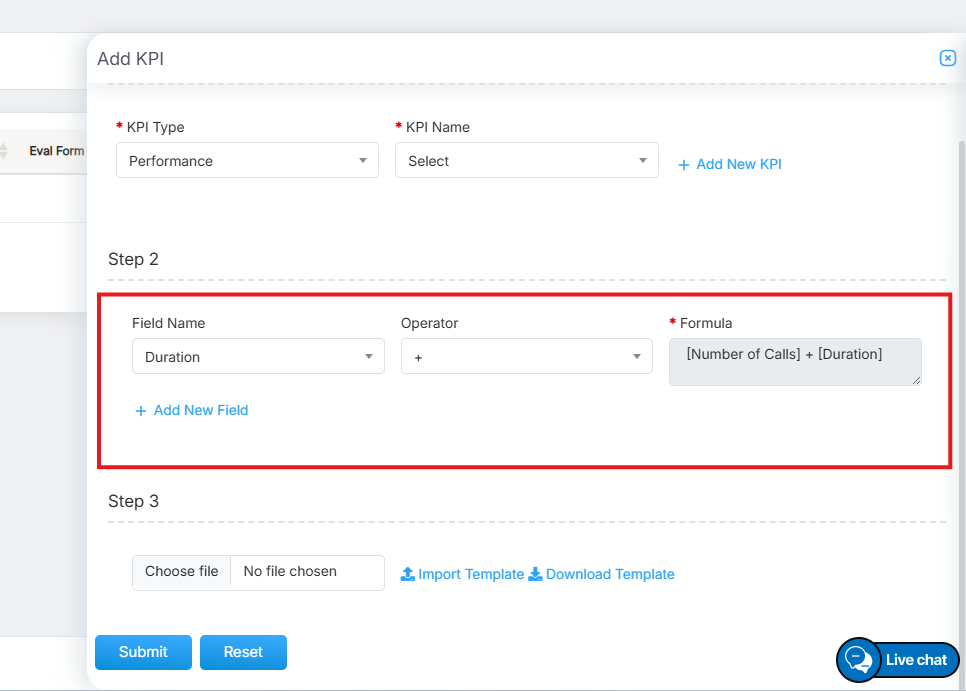Open the KPI Type dropdown showing Performance

pyautogui.click(x=247, y=161)
